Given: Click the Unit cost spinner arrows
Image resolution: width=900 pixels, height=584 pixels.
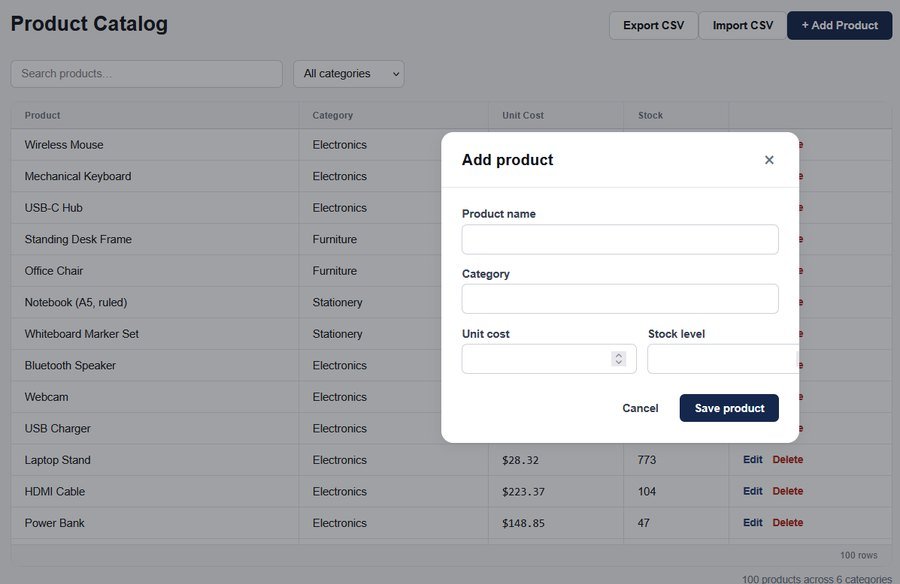Looking at the screenshot, I should [x=618, y=359].
